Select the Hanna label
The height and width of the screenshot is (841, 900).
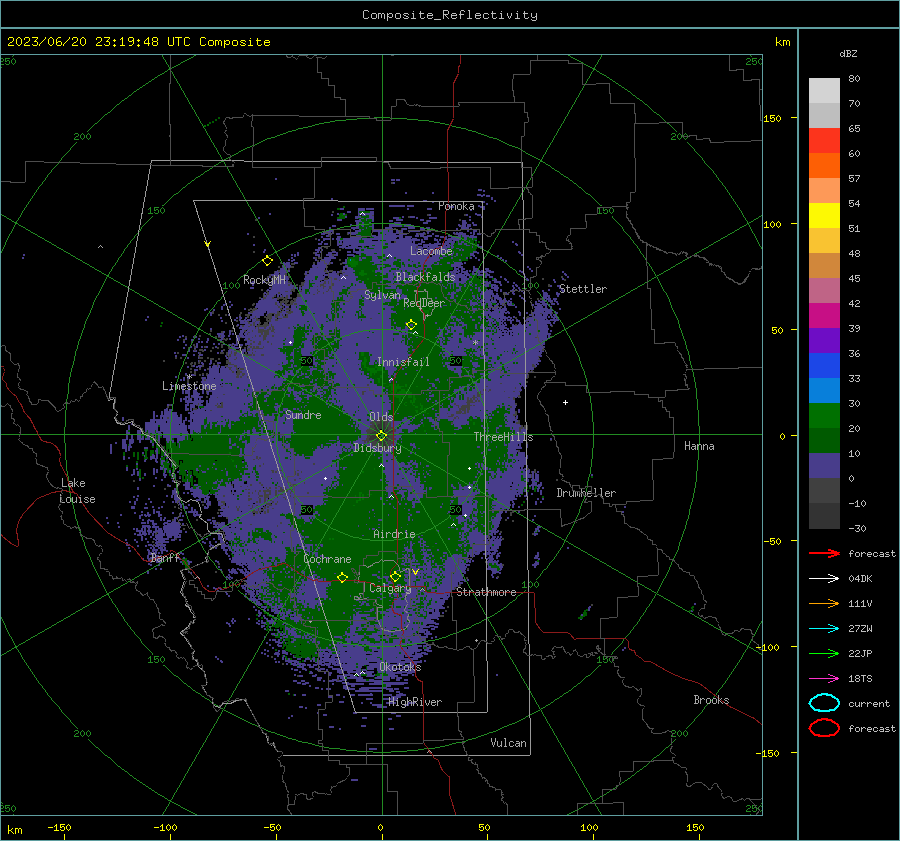tap(699, 446)
